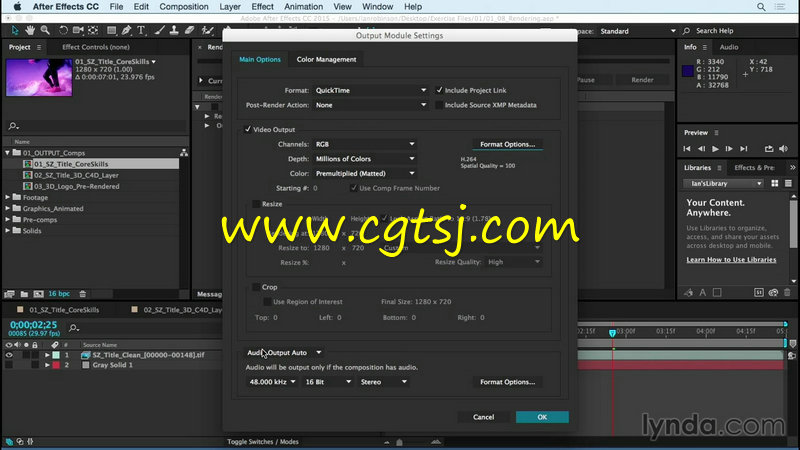
Task: Collapse the 01_OUTPUT_Comps folder
Action: pos(8,153)
